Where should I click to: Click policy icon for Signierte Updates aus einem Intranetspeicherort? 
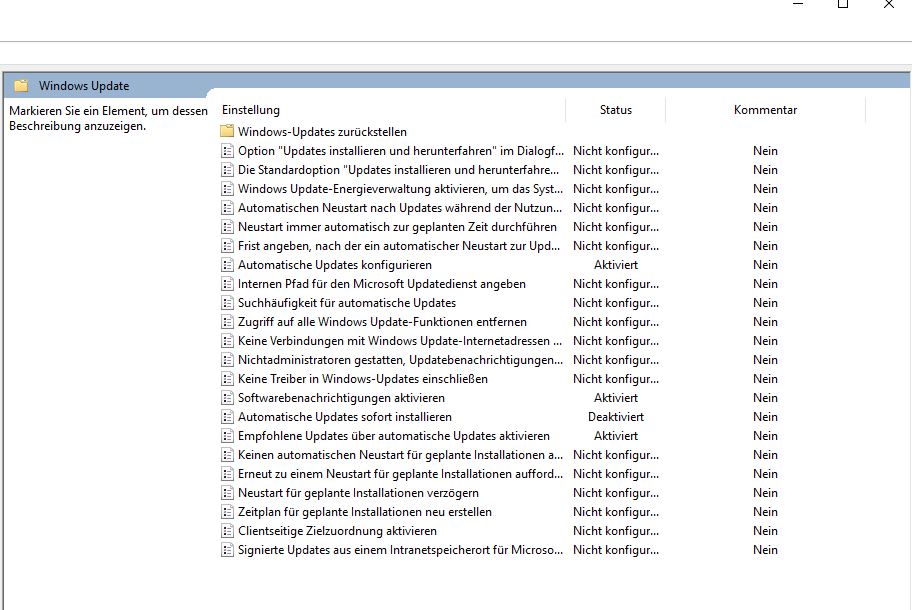coord(227,550)
